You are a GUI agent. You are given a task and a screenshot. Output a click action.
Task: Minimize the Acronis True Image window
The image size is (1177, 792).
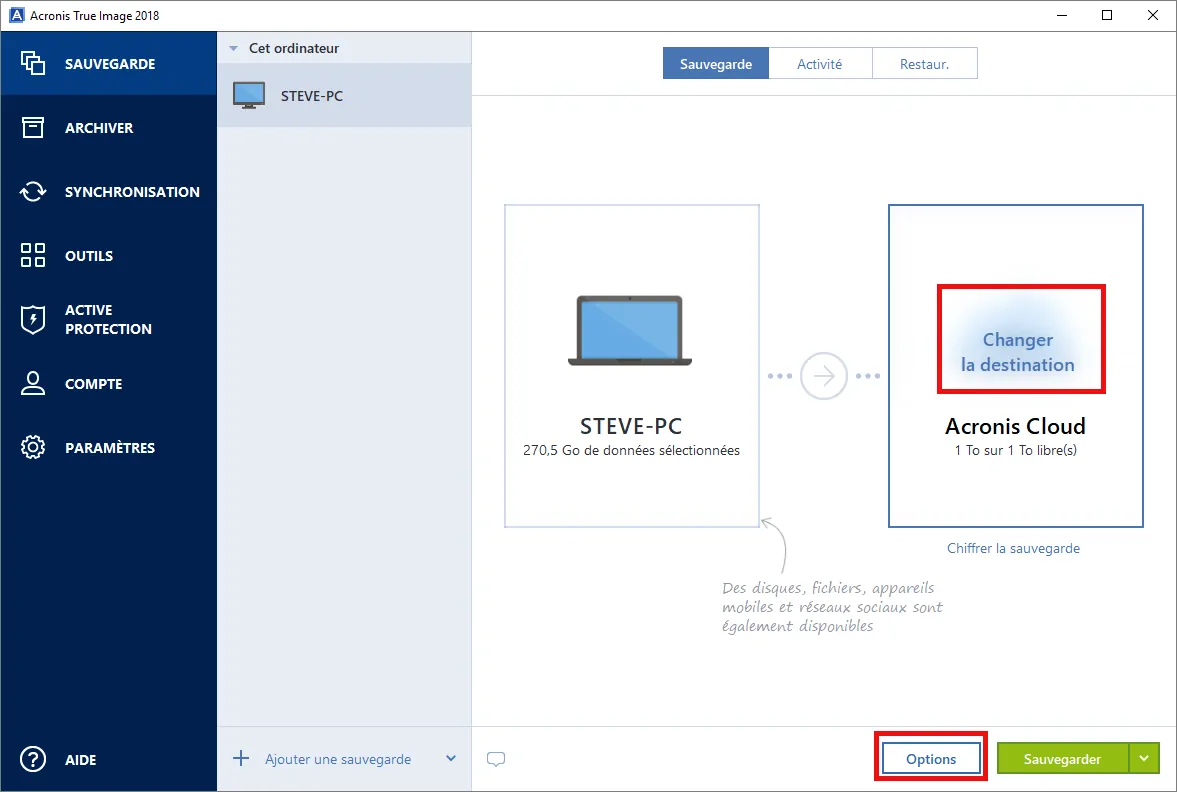coord(1061,15)
